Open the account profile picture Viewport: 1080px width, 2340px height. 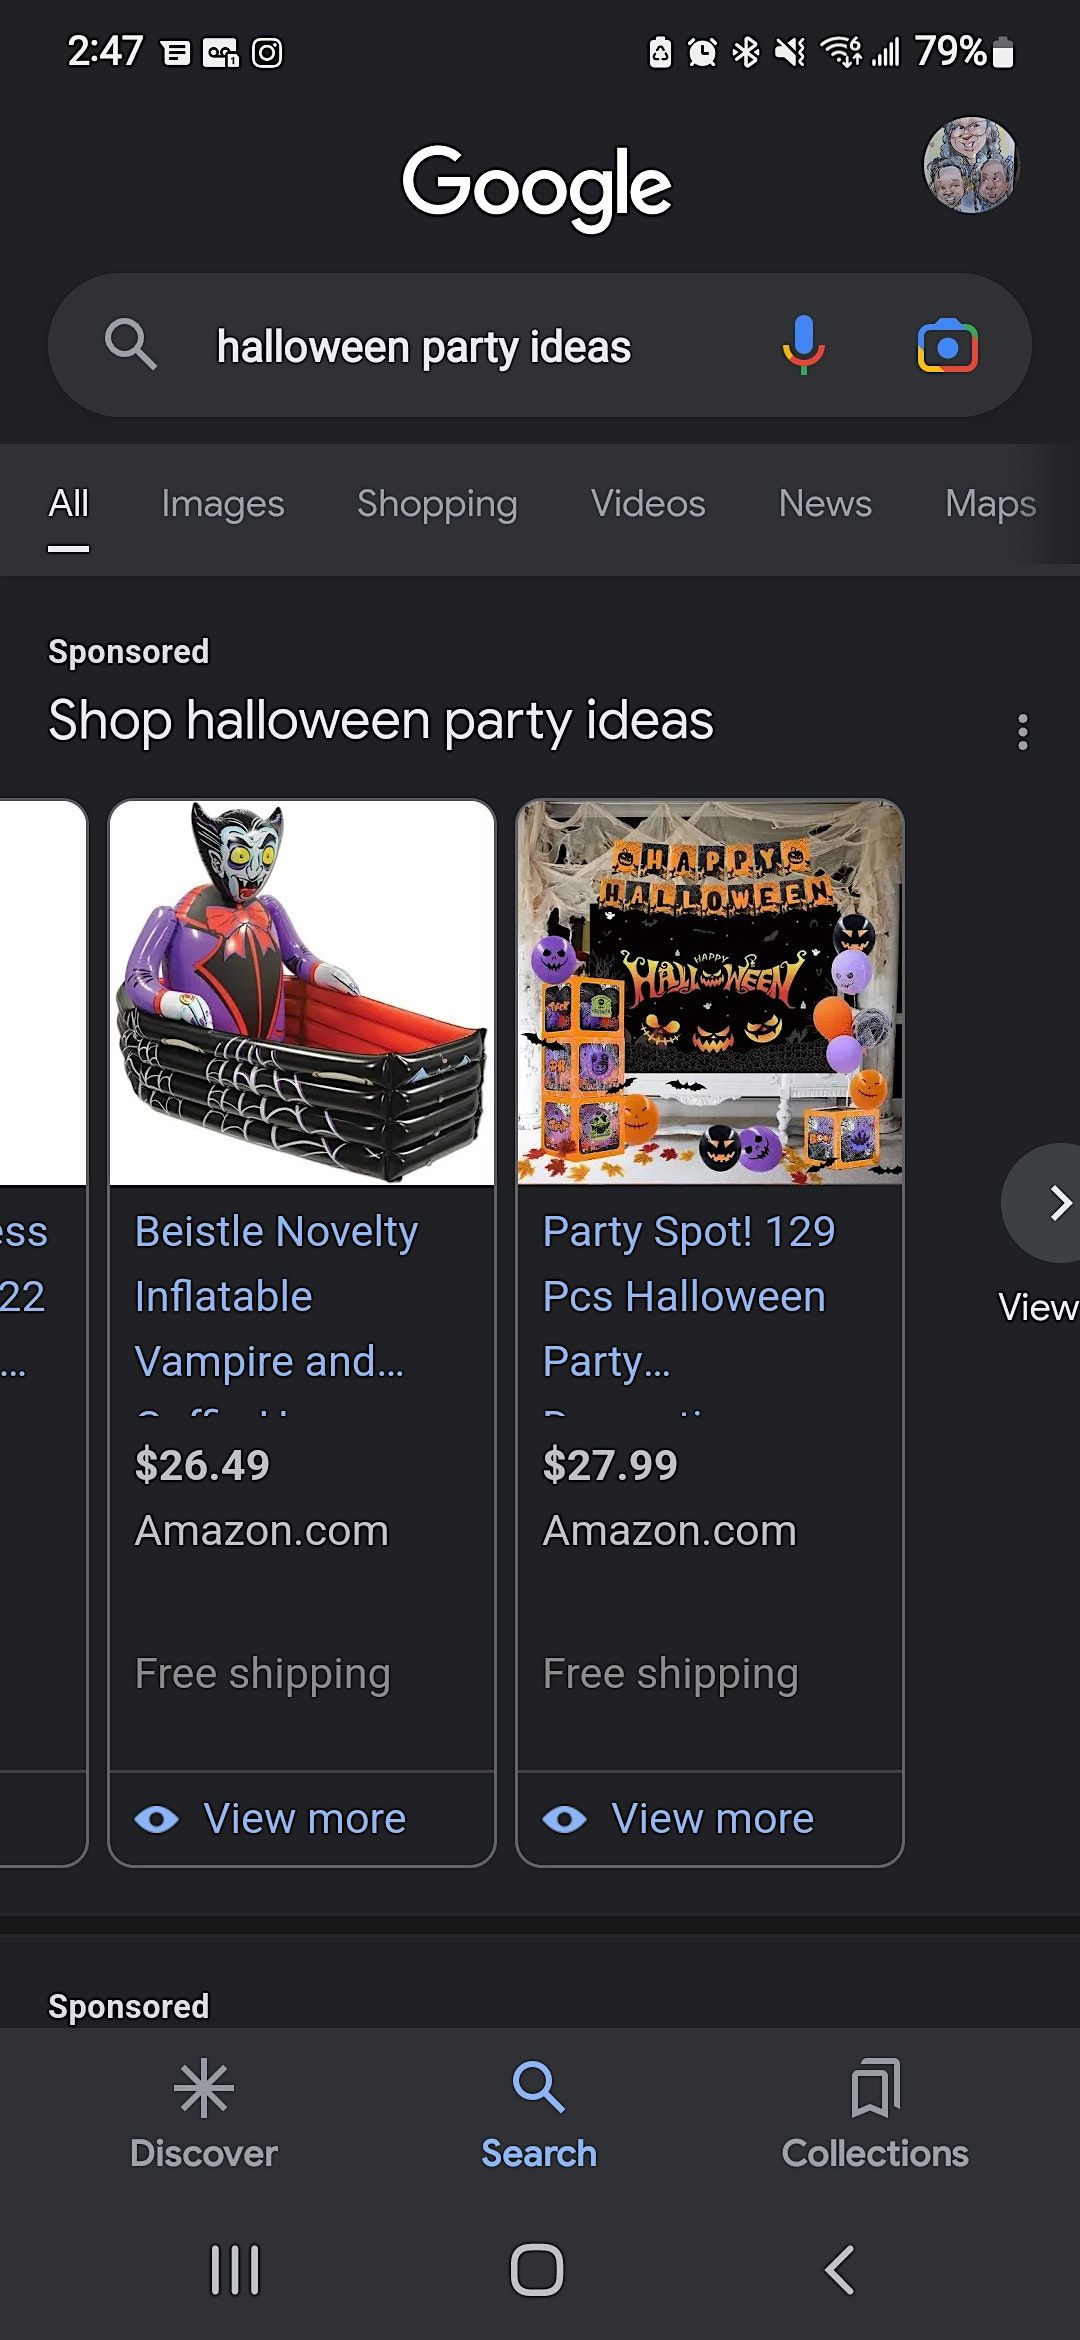click(x=969, y=165)
